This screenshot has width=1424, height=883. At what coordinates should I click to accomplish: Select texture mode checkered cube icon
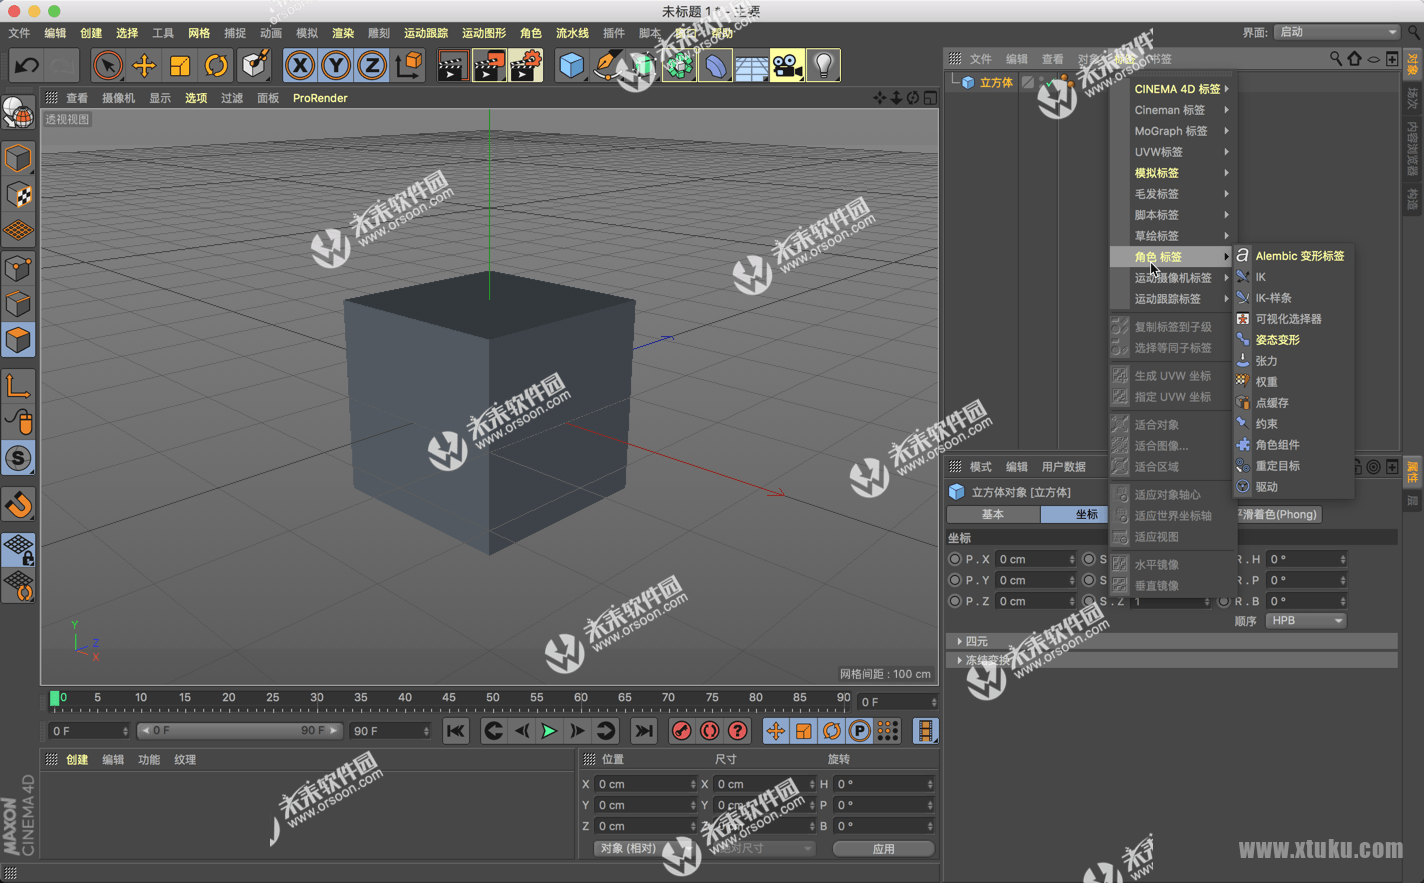tap(18, 195)
